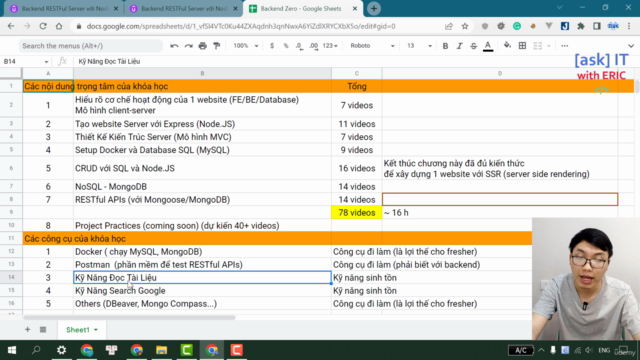
Task: Click the Undo icon in toolbar
Action: [x=174, y=46]
